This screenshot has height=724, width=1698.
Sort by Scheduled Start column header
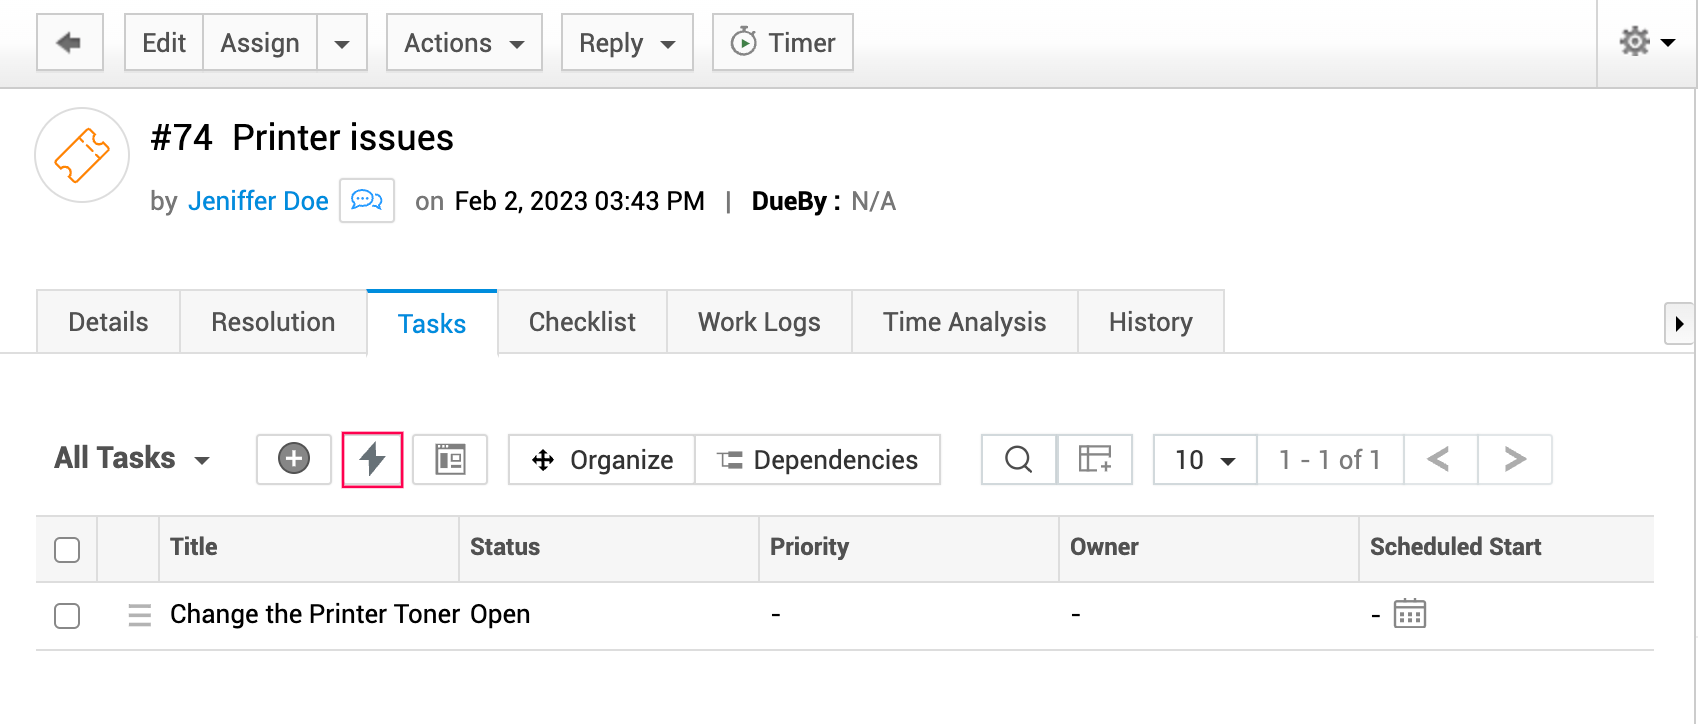click(x=1455, y=547)
